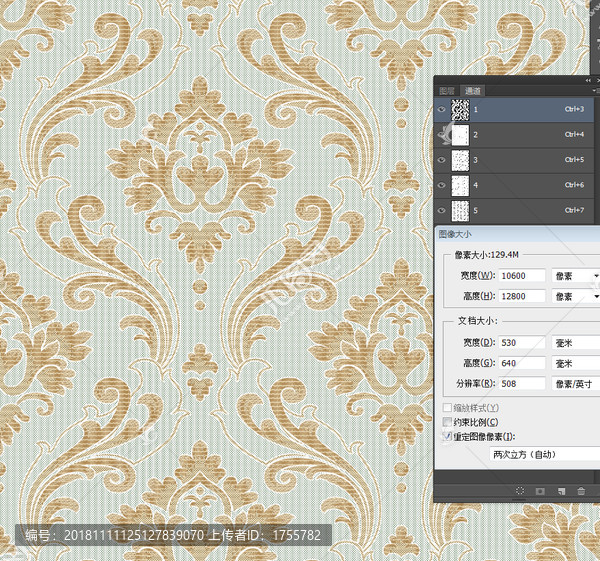Select the 通道 tab

pos(472,91)
